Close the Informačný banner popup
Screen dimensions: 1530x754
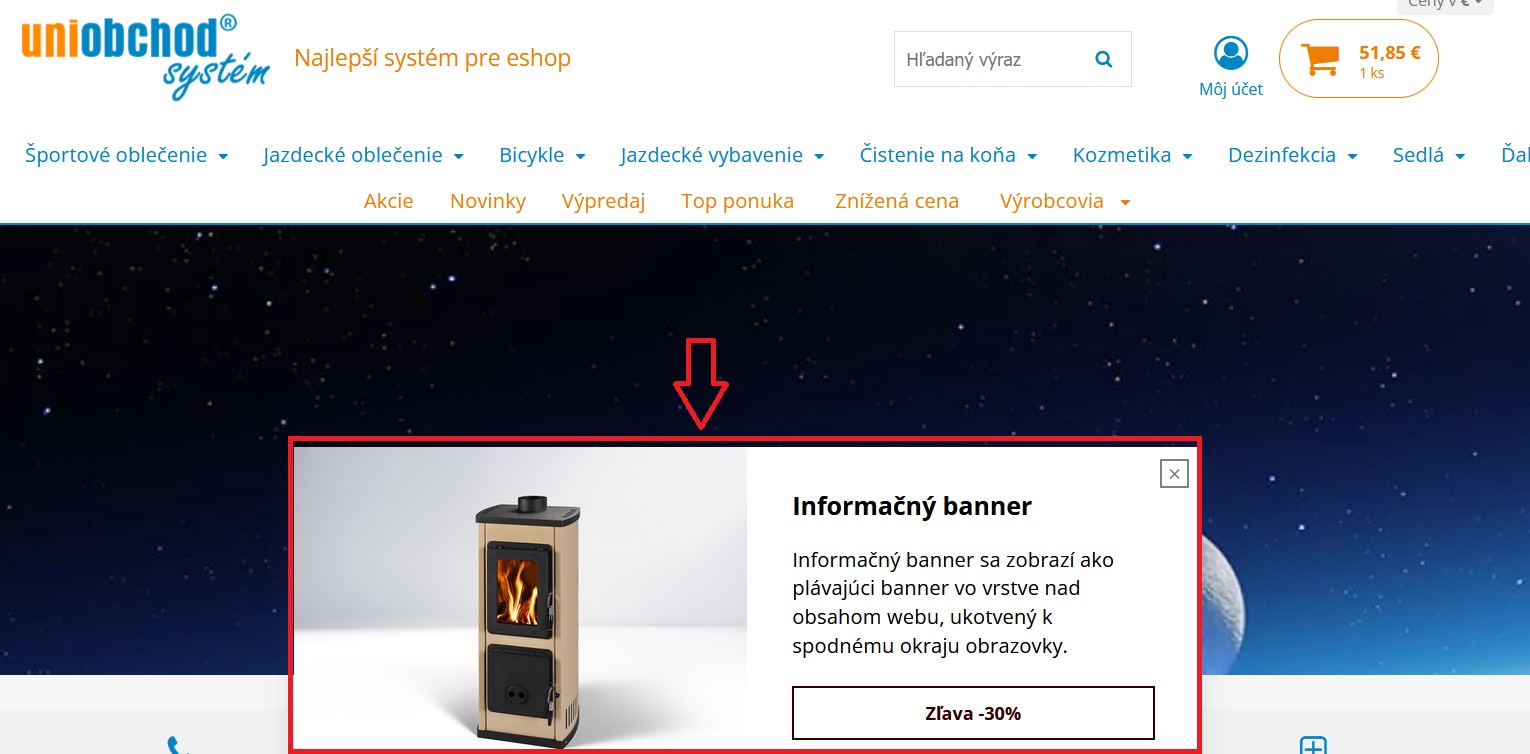[1174, 474]
